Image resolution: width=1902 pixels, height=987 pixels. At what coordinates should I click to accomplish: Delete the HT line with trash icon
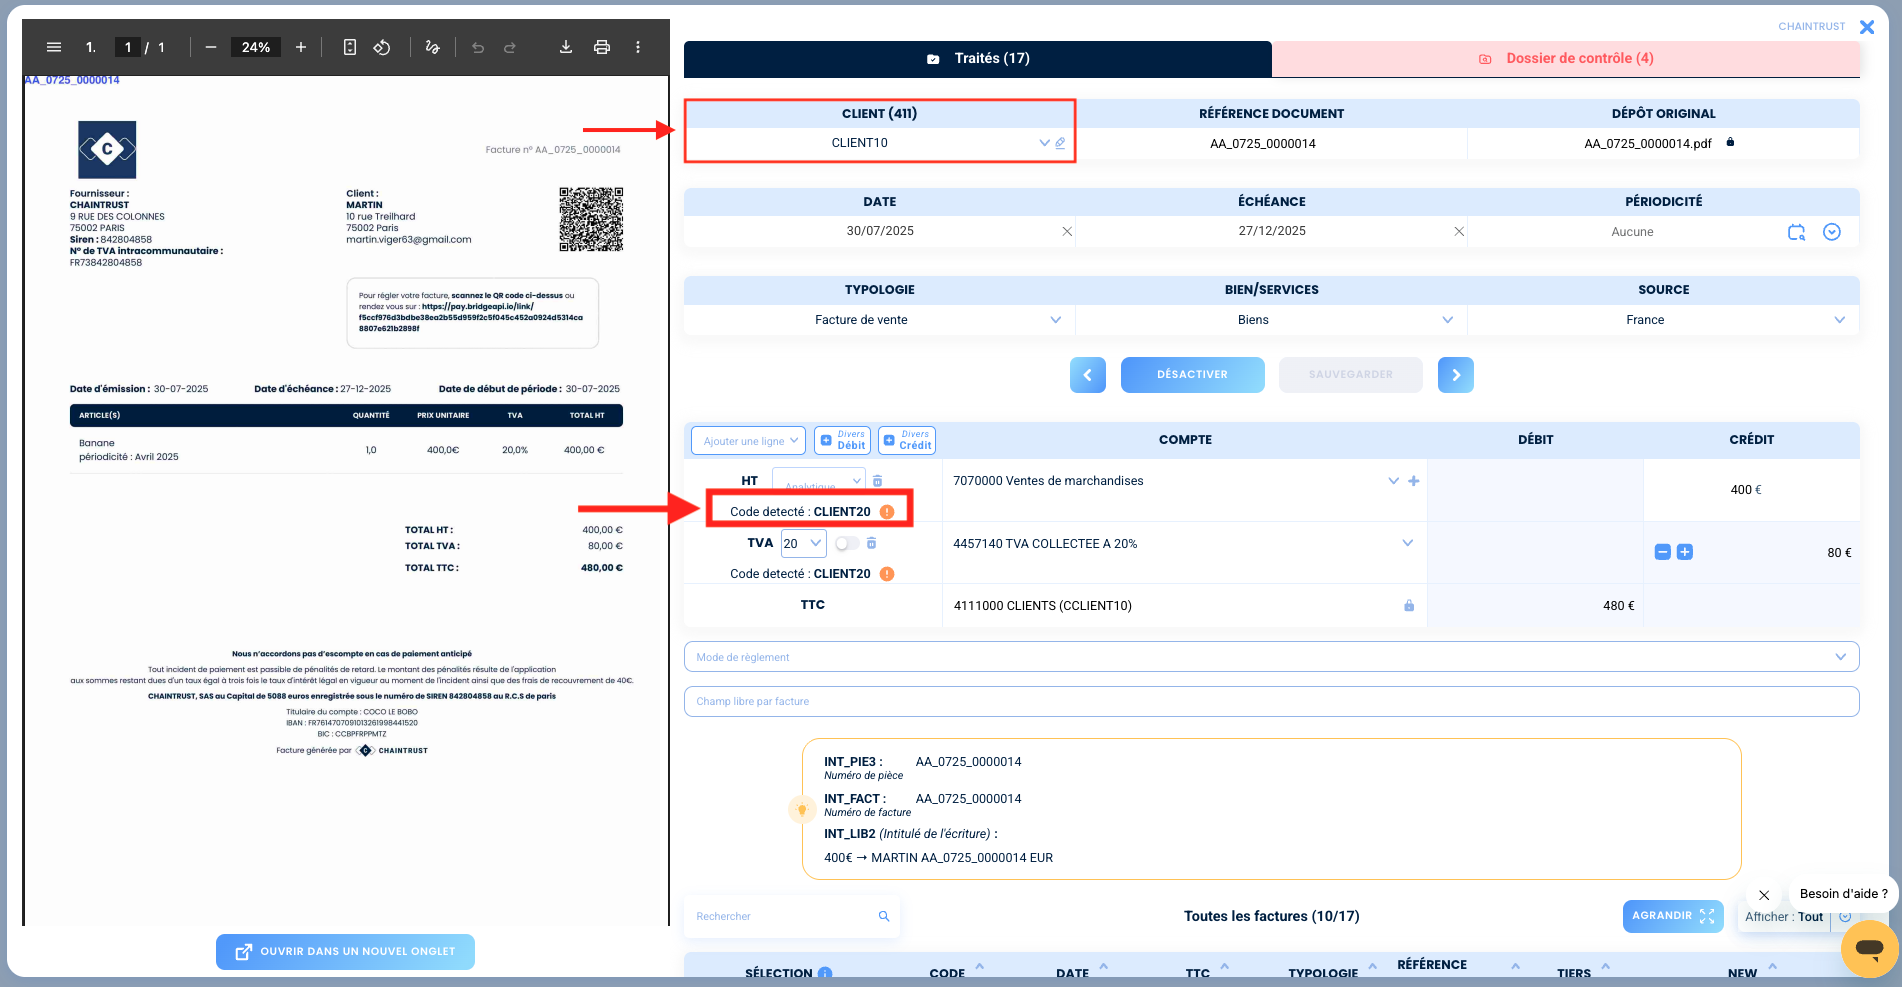pos(877,480)
